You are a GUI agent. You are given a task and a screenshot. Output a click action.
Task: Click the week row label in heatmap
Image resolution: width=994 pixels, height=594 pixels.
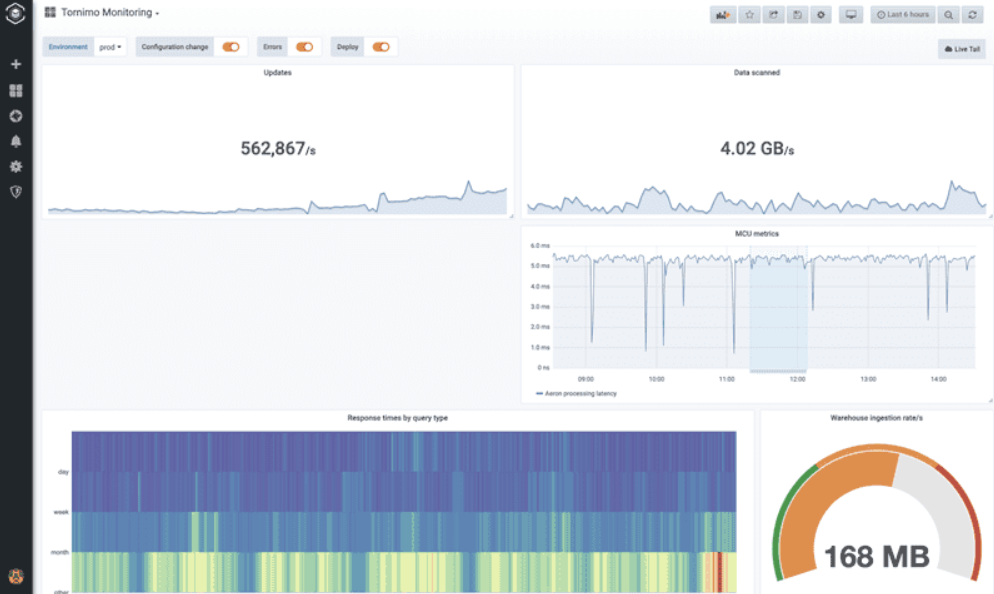pyautogui.click(x=61, y=512)
